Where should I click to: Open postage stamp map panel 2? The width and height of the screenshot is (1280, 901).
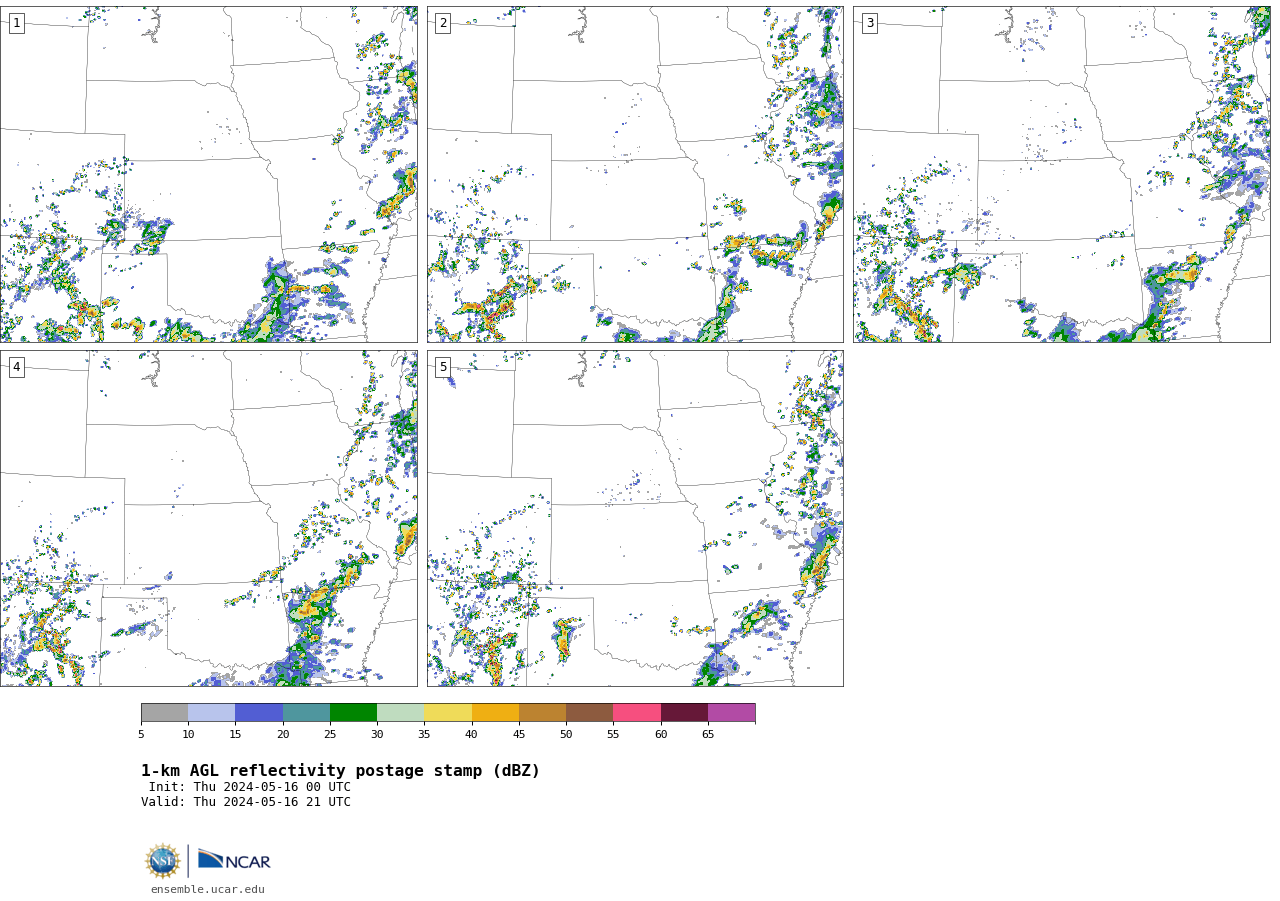635,174
